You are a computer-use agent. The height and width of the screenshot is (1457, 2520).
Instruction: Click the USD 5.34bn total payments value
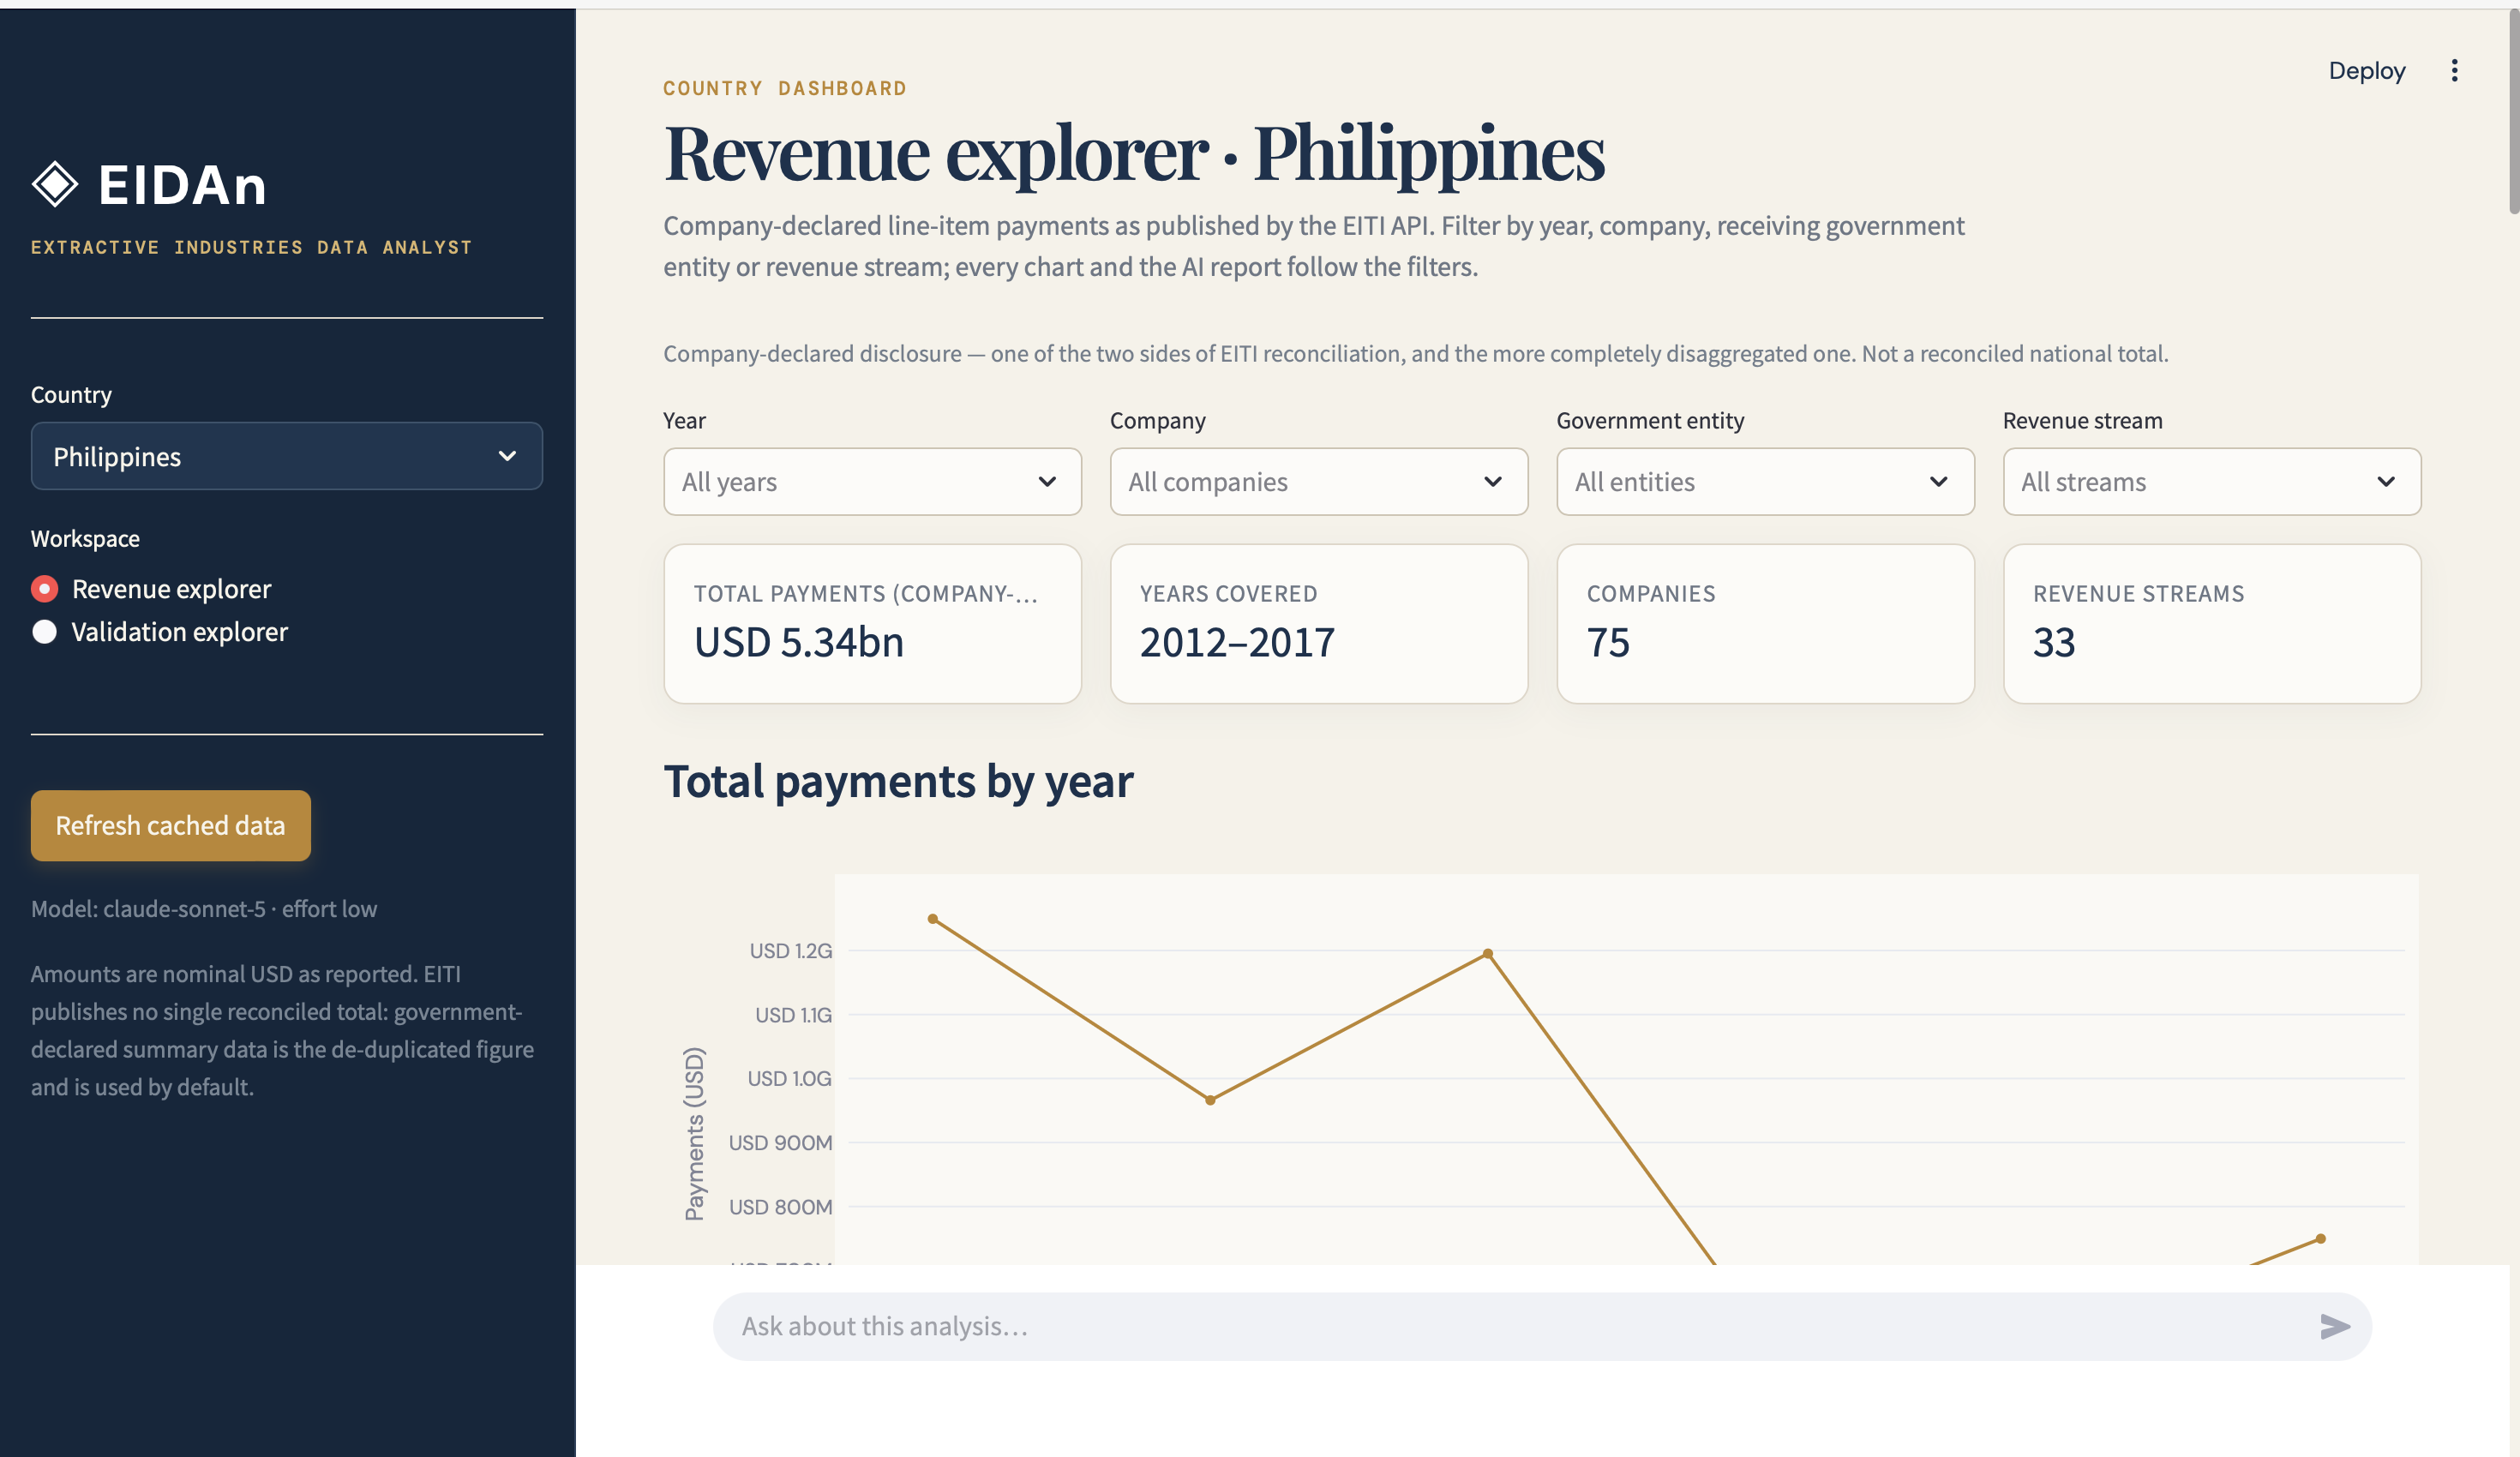click(799, 642)
